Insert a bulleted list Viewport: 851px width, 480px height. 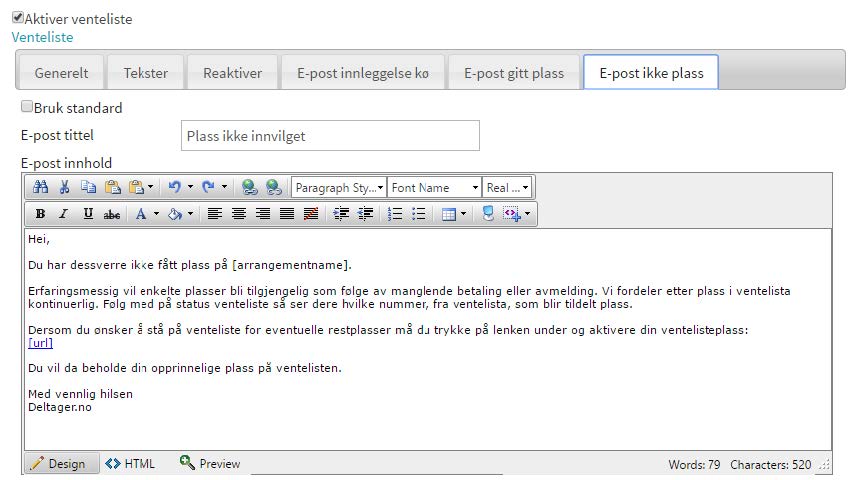click(418, 214)
